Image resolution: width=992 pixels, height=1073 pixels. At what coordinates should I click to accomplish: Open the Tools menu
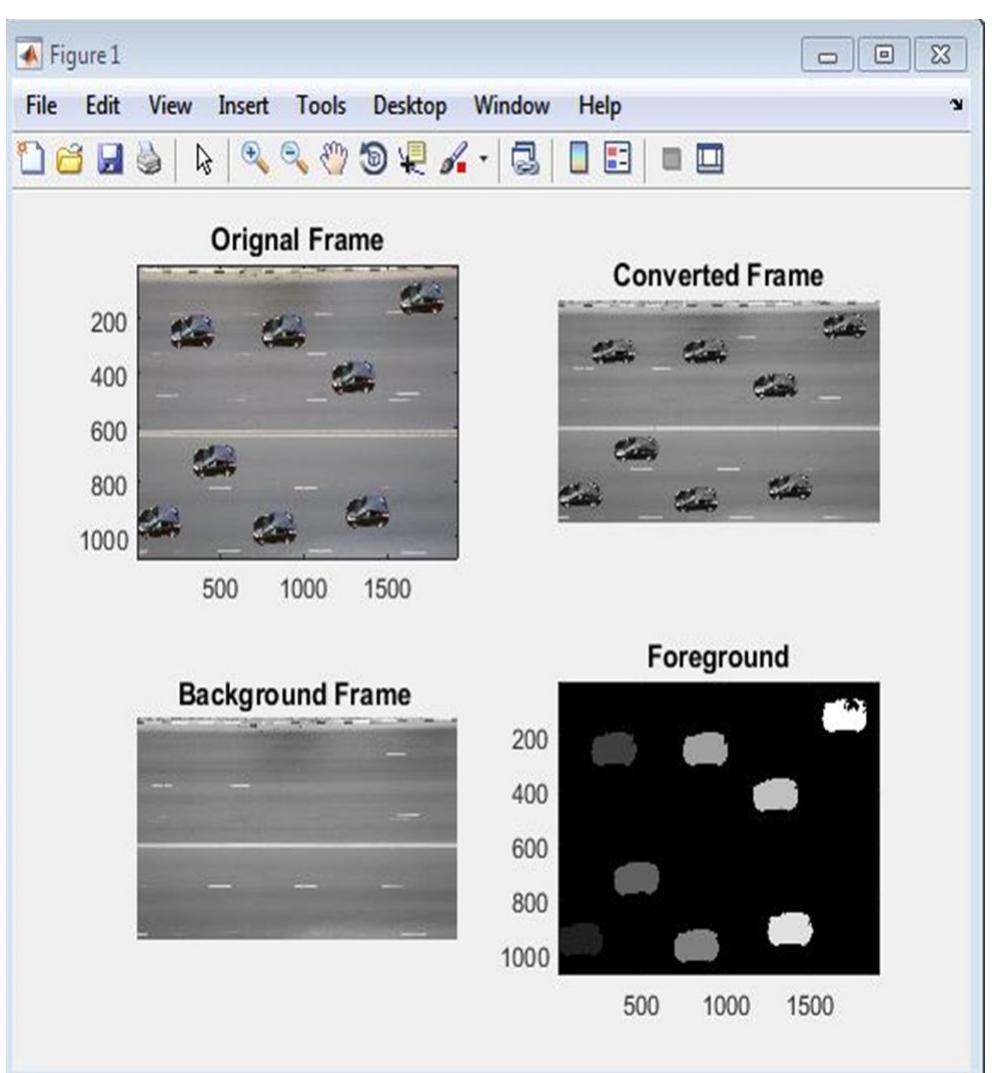[x=321, y=105]
